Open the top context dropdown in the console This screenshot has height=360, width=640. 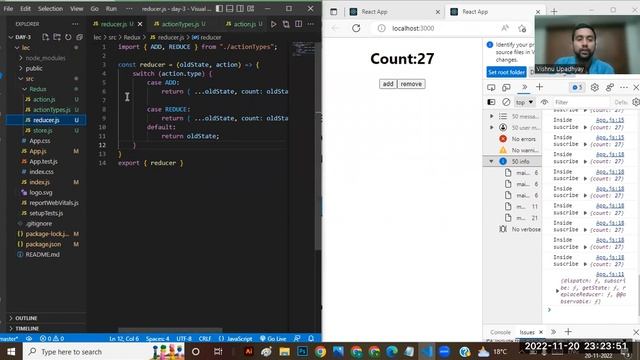point(524,102)
